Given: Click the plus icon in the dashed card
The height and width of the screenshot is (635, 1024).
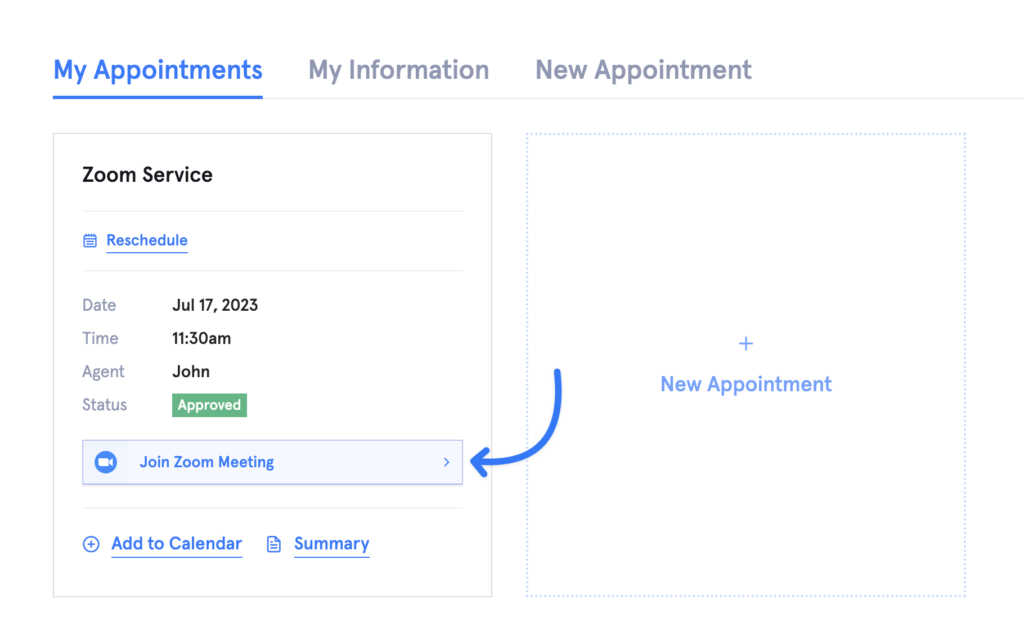Looking at the screenshot, I should (x=745, y=344).
